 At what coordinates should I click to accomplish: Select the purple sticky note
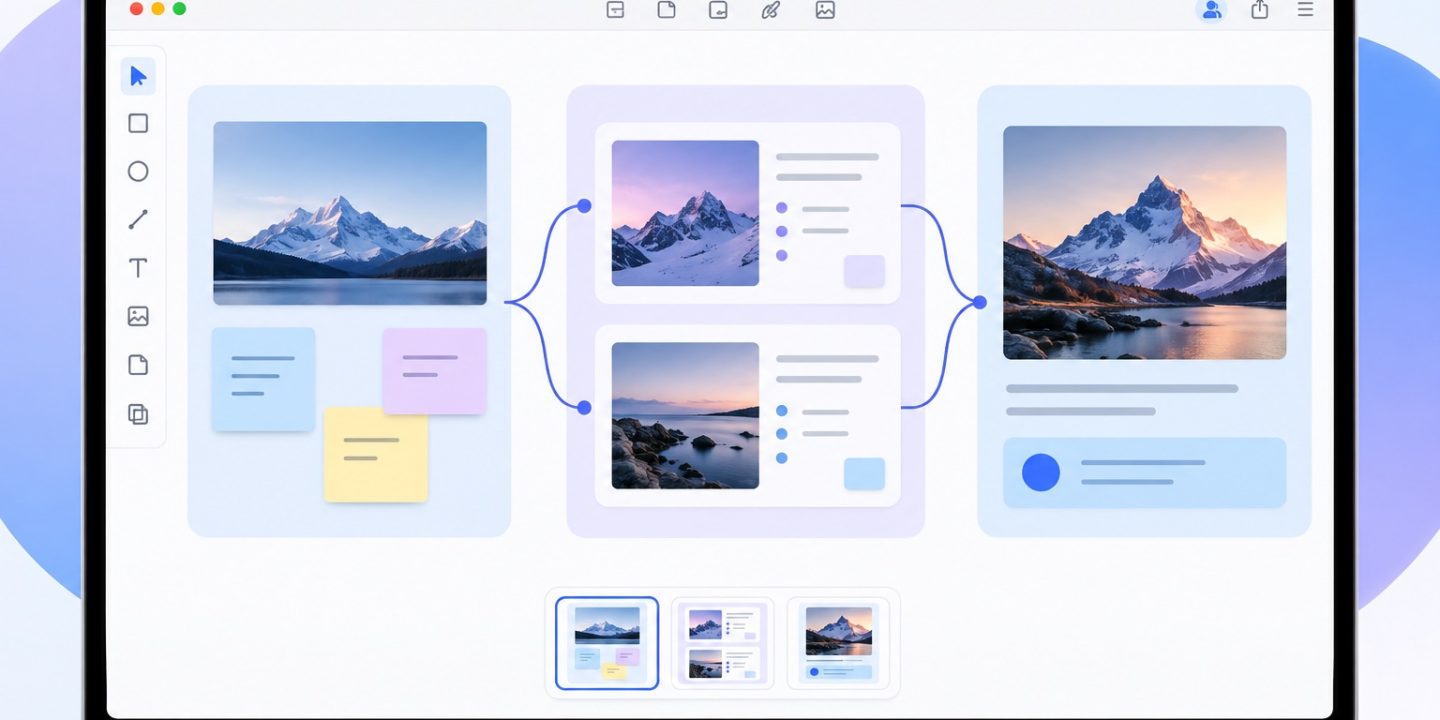(434, 370)
